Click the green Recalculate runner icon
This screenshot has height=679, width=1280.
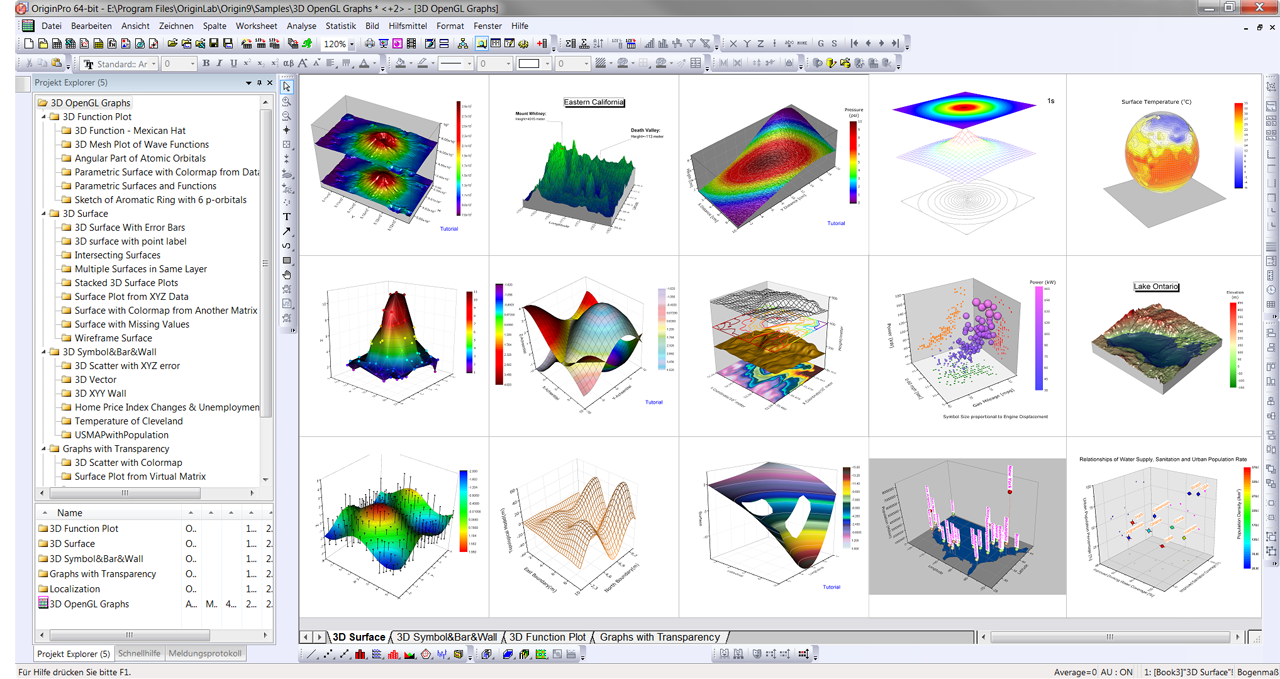(x=308, y=44)
